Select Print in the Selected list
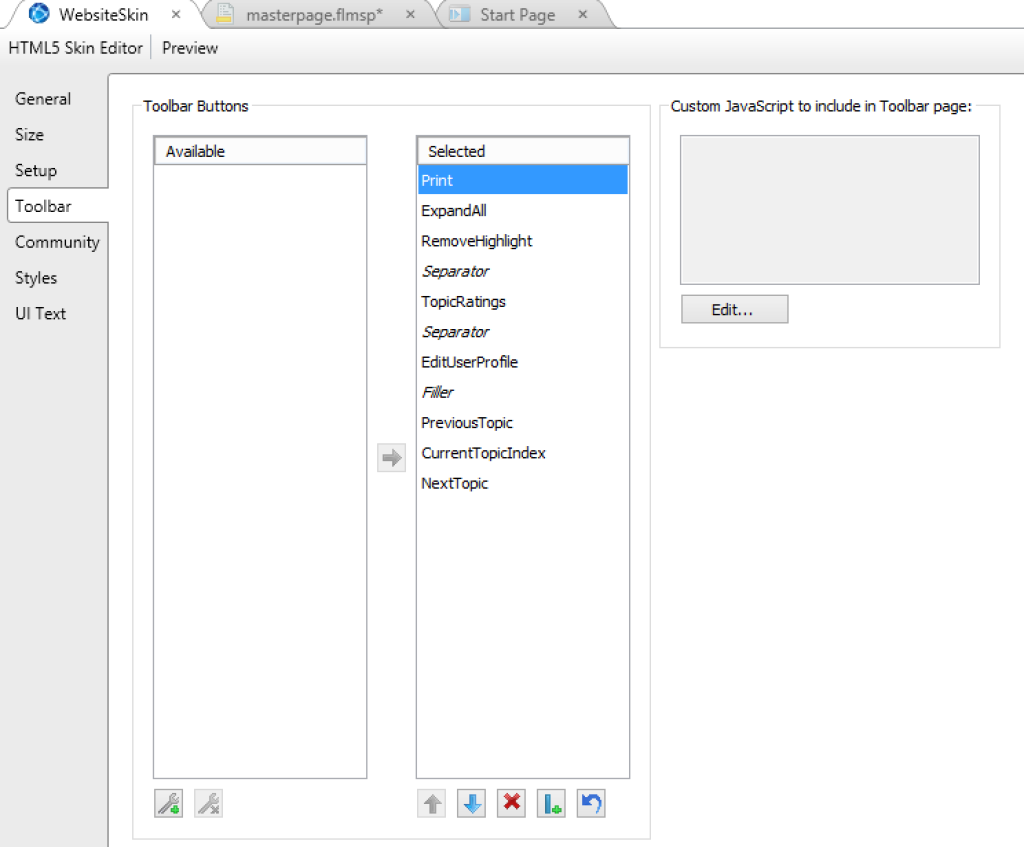 point(522,180)
